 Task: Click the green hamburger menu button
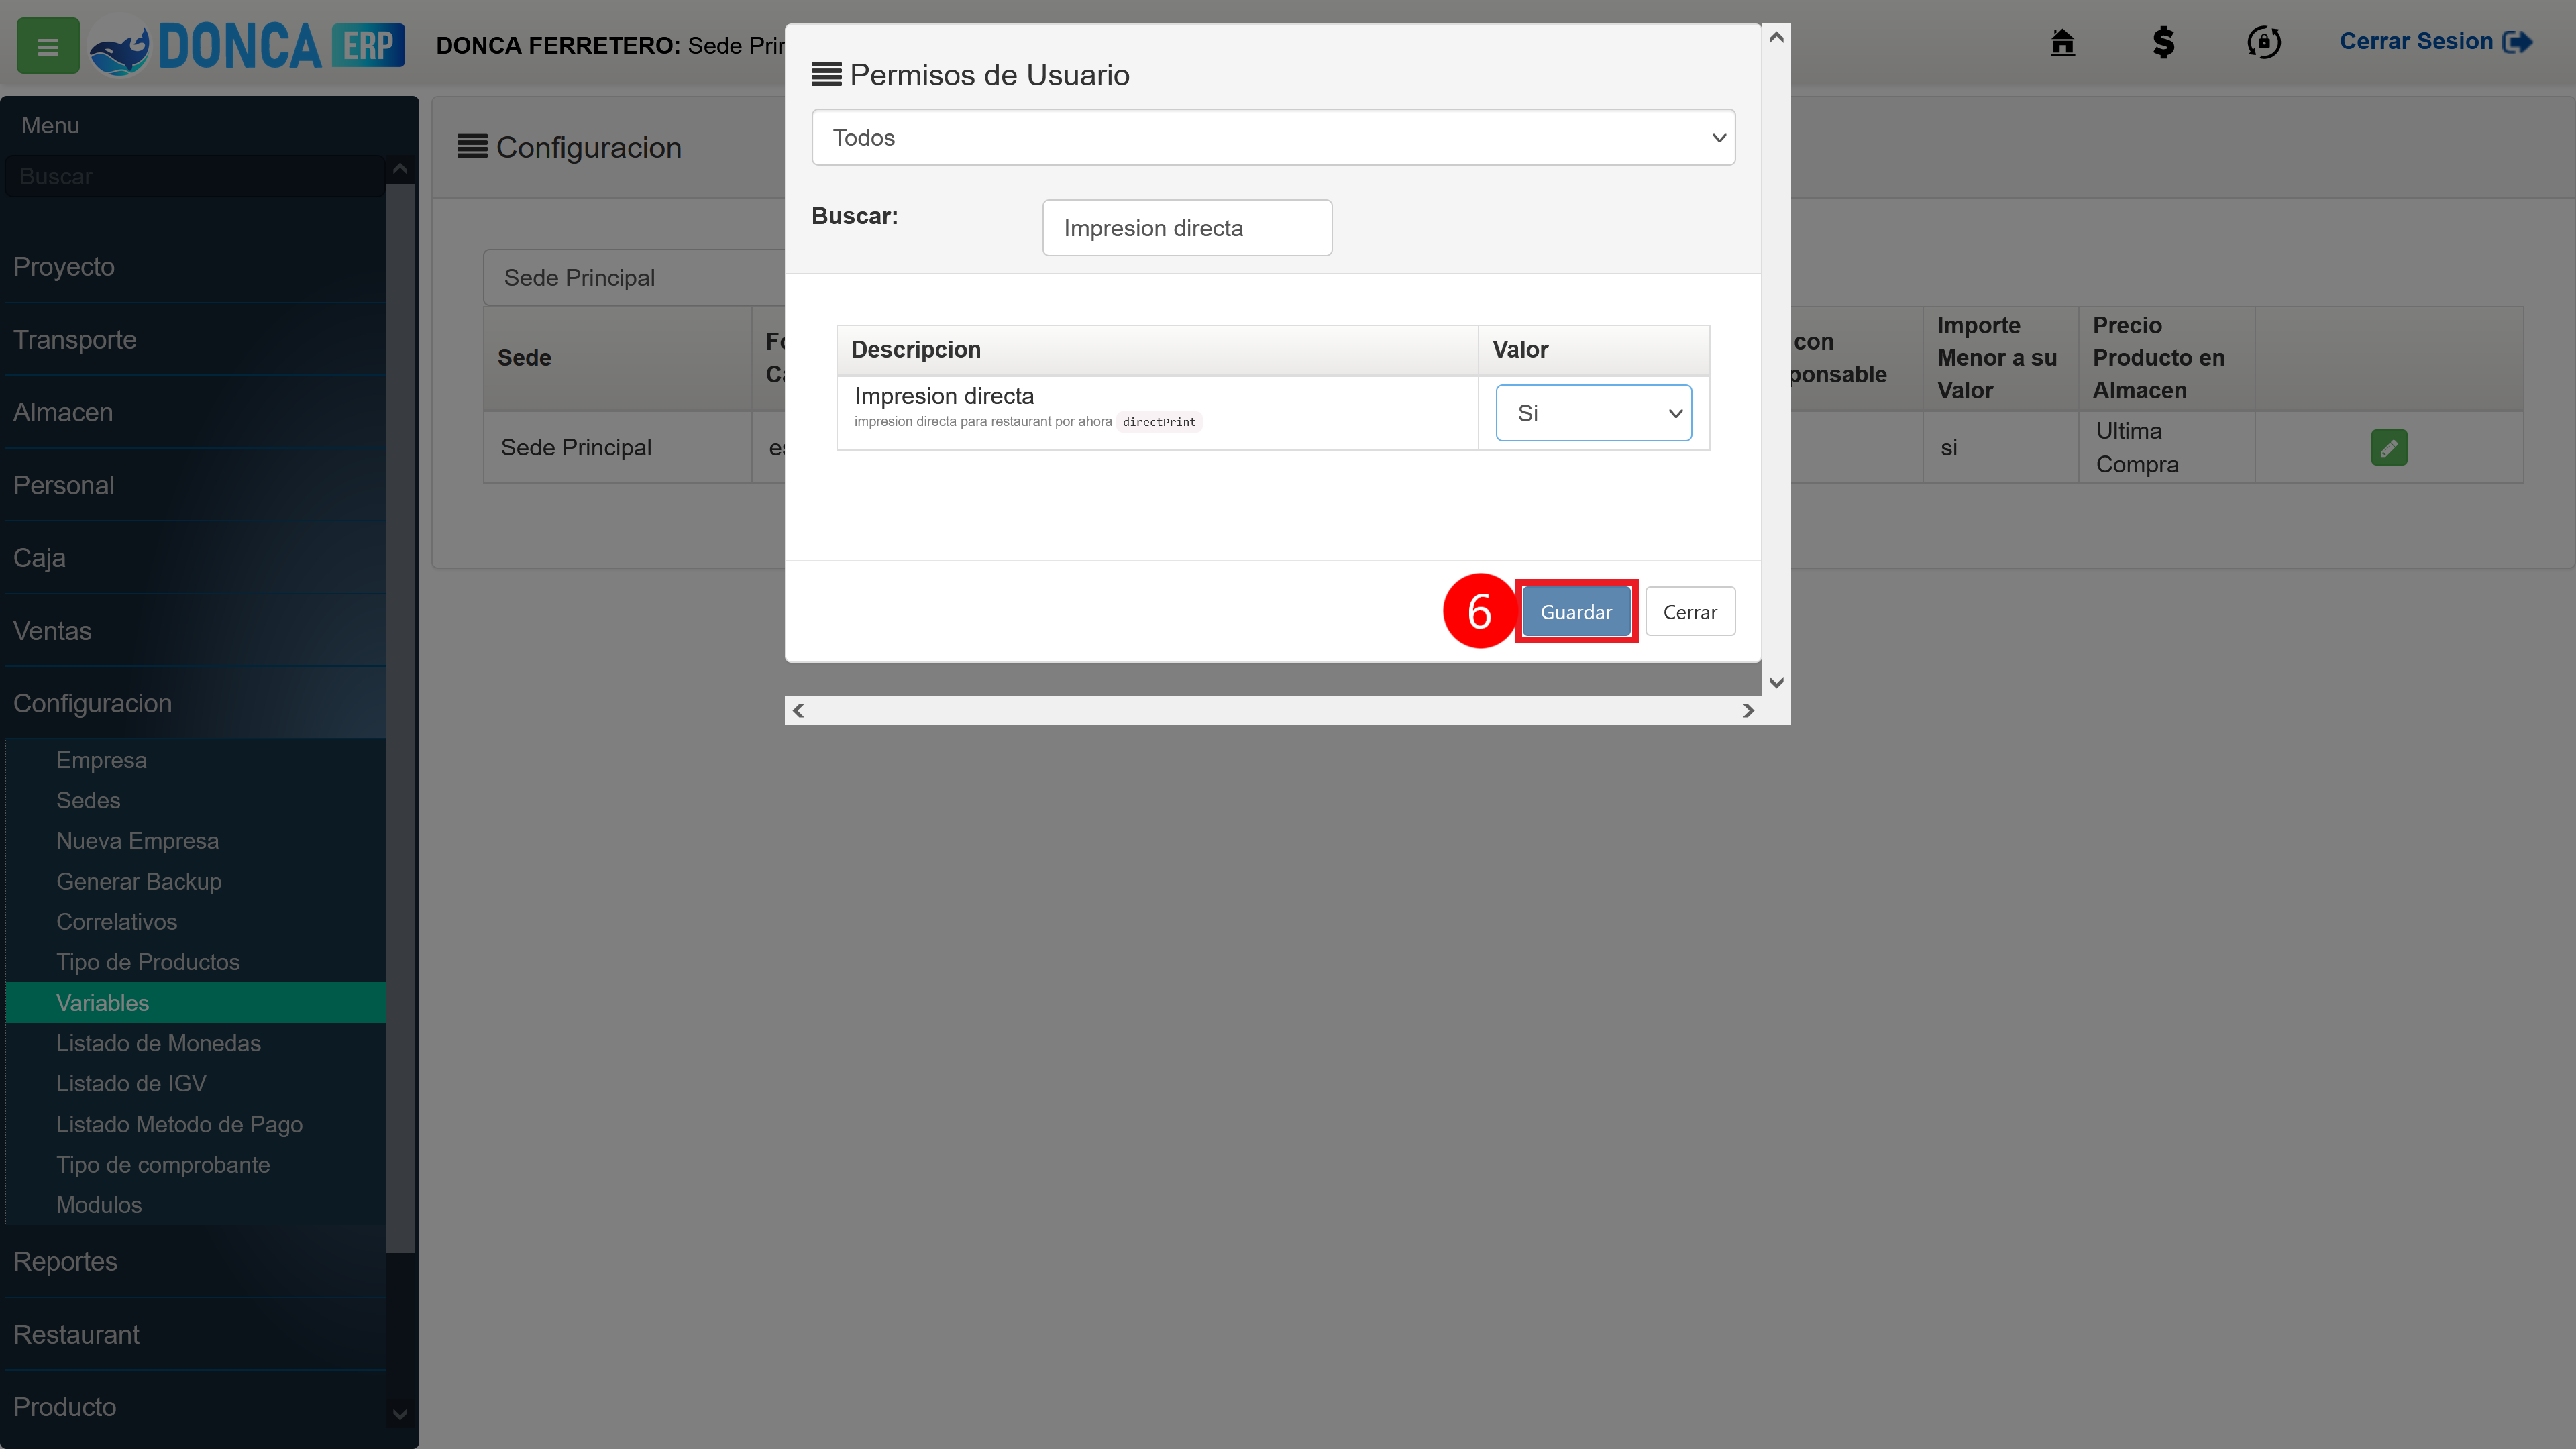coord(48,46)
